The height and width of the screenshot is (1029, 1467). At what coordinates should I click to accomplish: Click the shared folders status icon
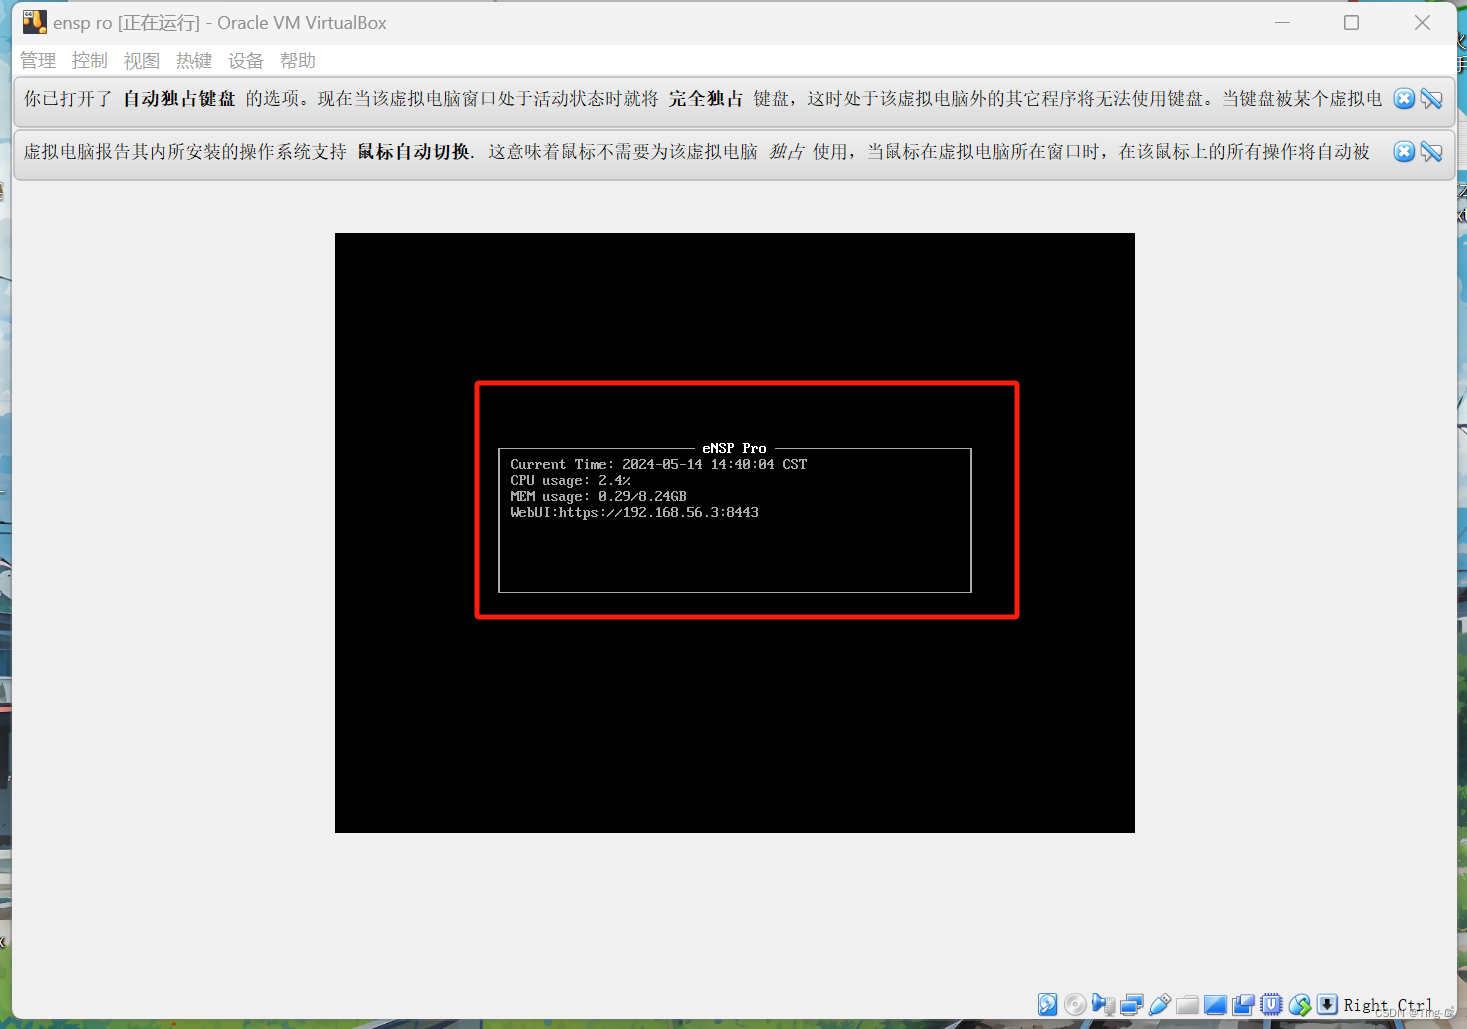click(1188, 1005)
